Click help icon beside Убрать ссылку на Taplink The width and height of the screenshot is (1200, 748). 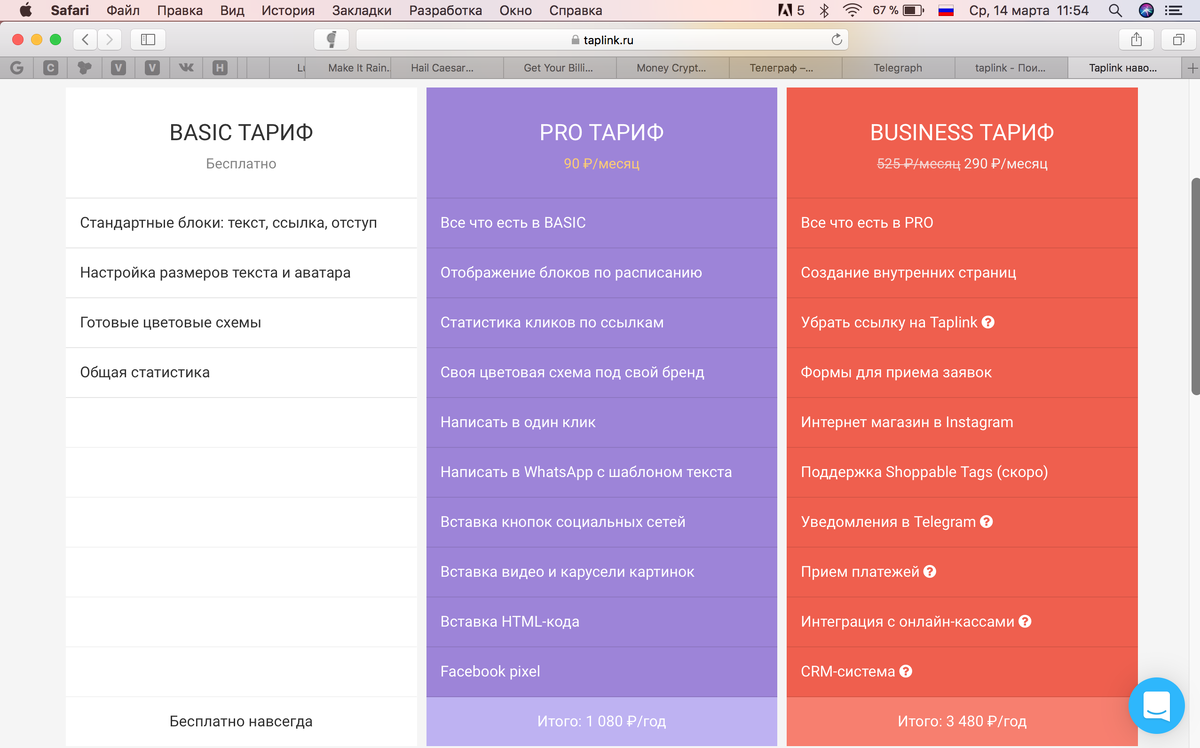(x=988, y=323)
